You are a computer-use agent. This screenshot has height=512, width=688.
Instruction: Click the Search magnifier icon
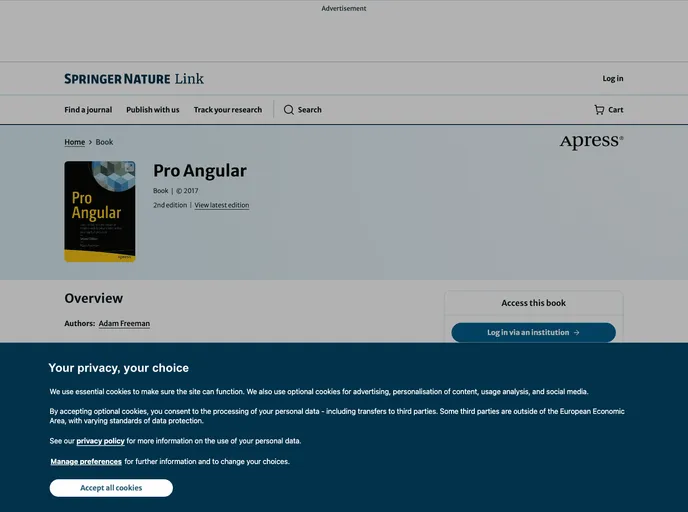tap(288, 110)
